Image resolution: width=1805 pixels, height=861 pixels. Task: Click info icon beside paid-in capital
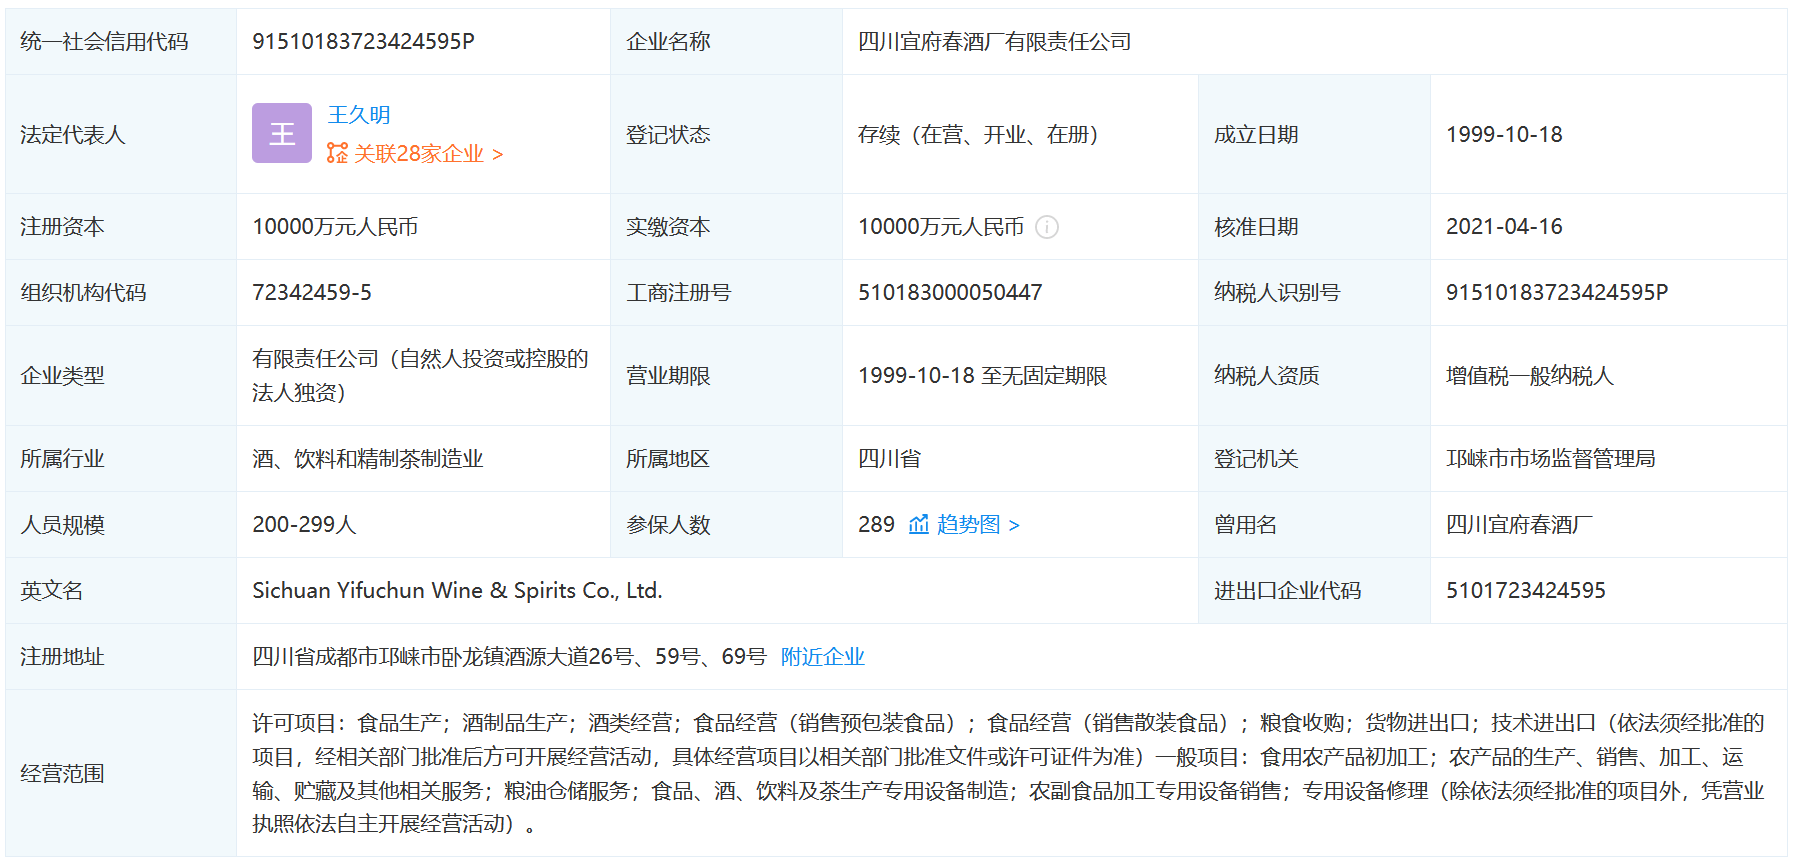click(x=1047, y=227)
